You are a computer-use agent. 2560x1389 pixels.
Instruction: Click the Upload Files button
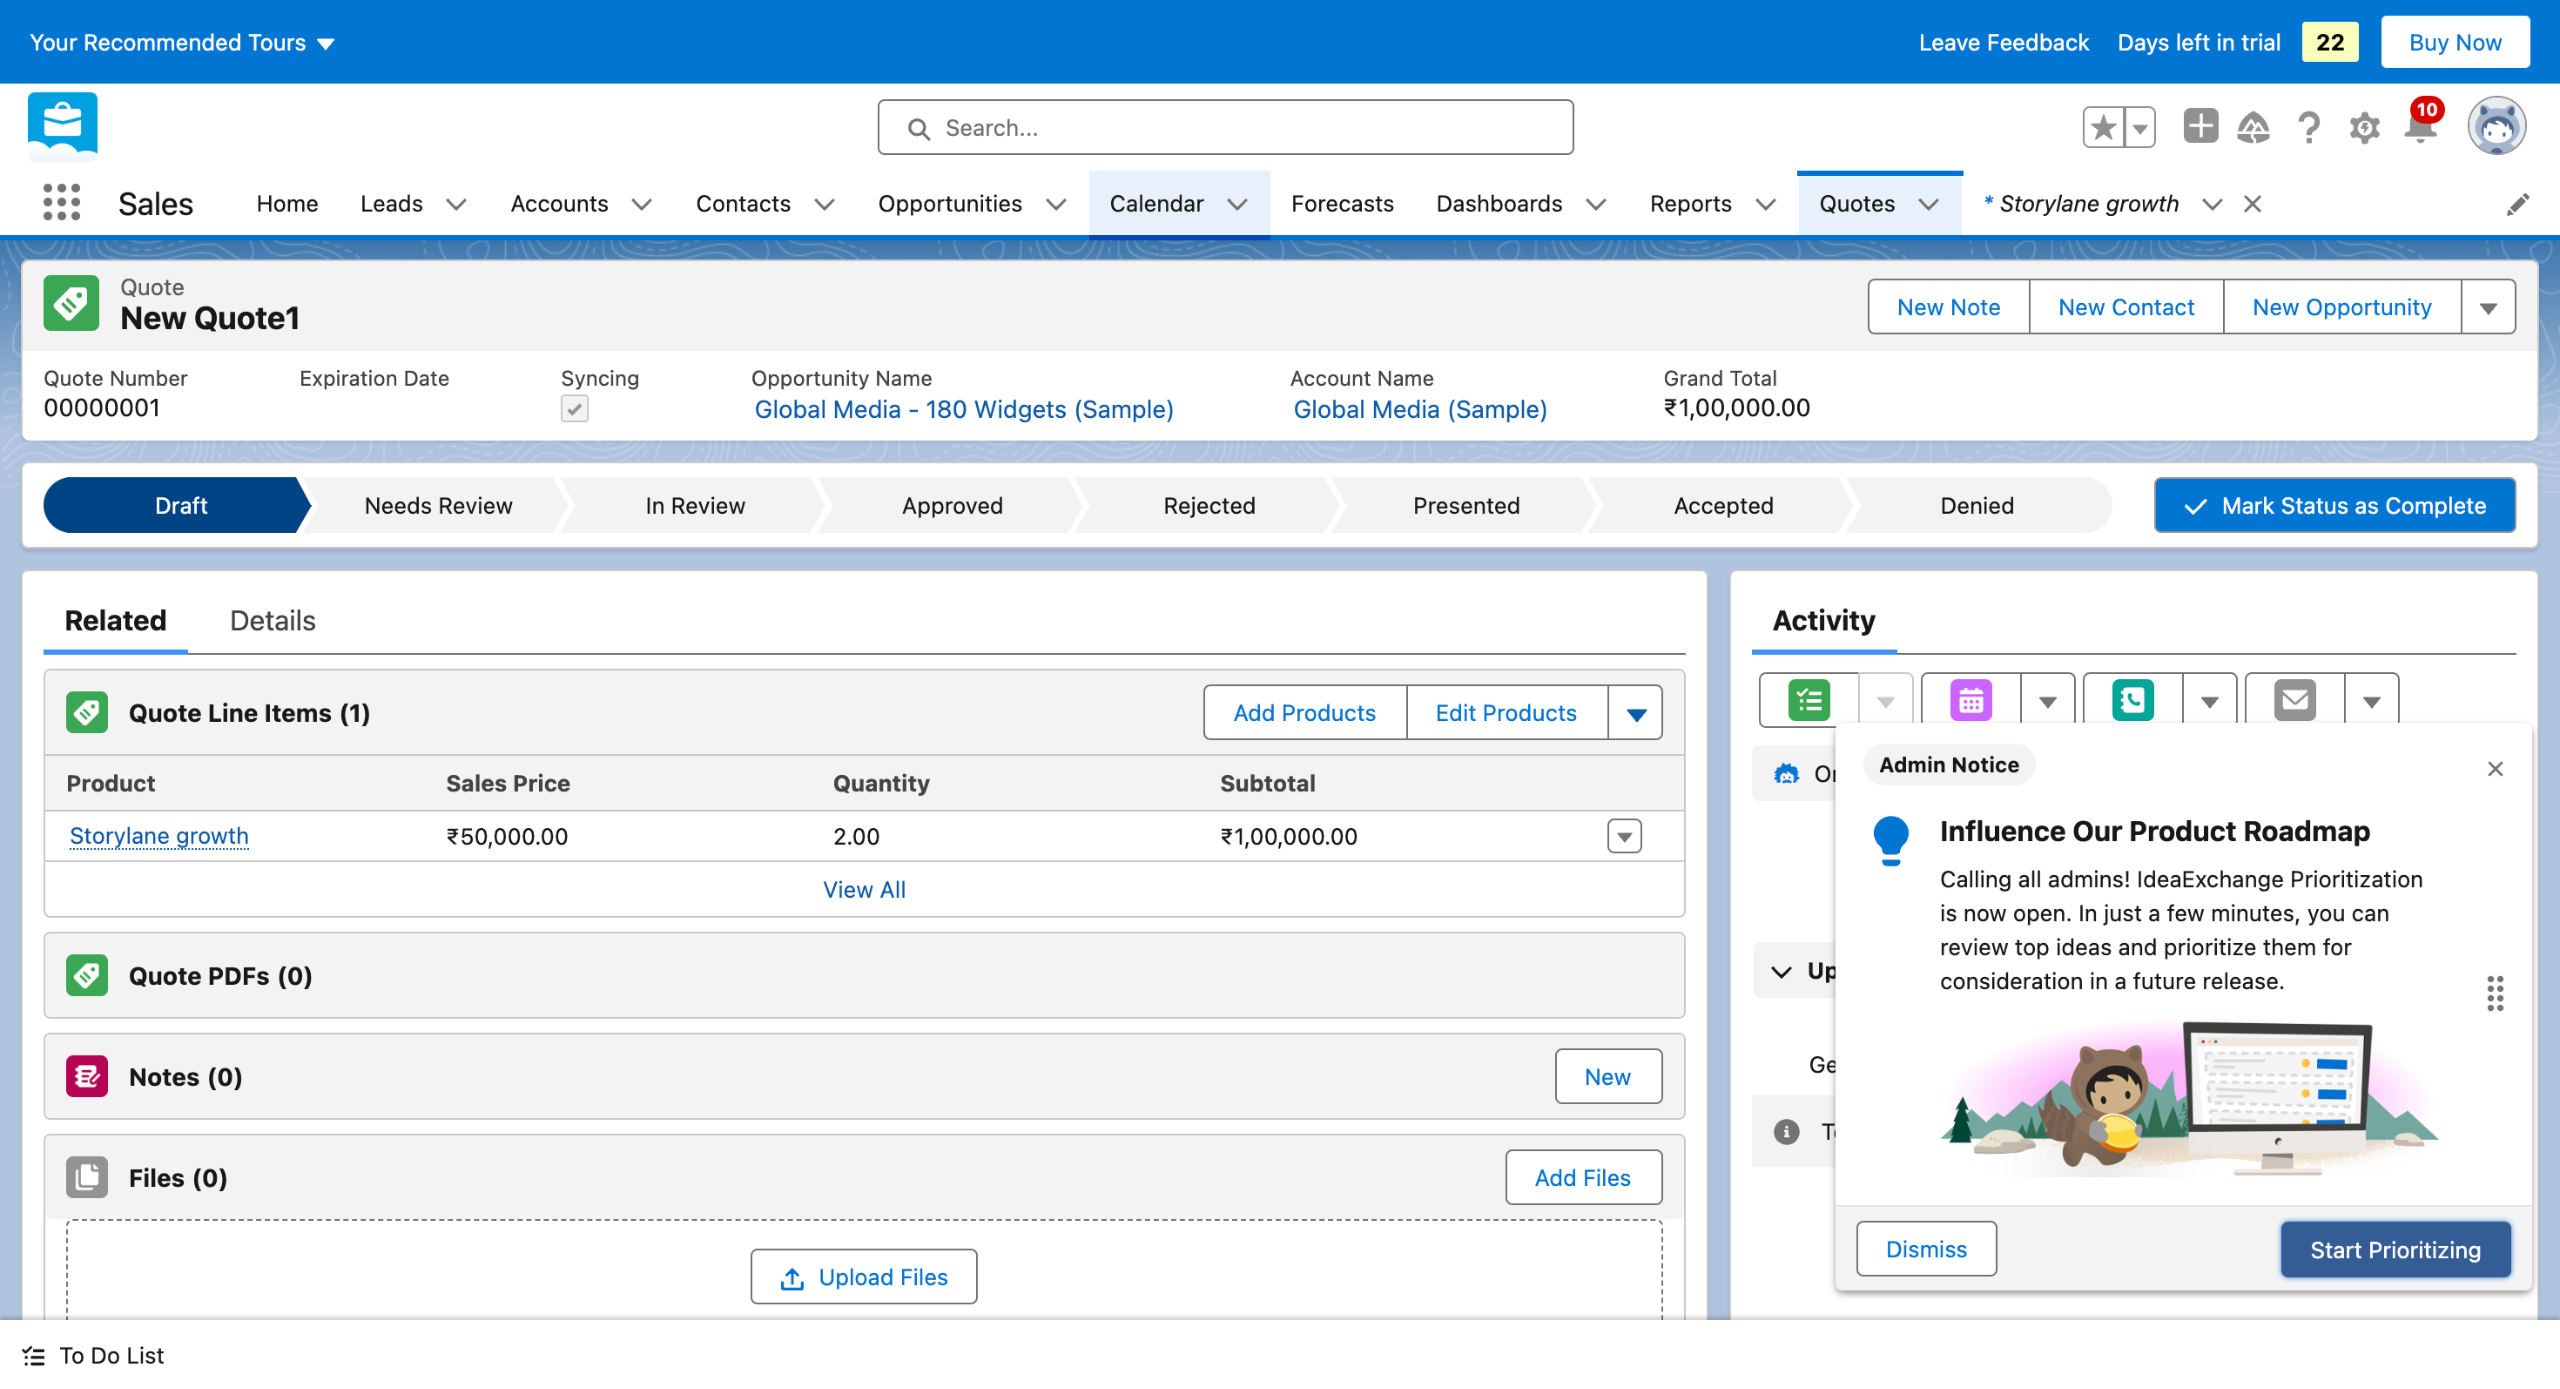tap(864, 1277)
